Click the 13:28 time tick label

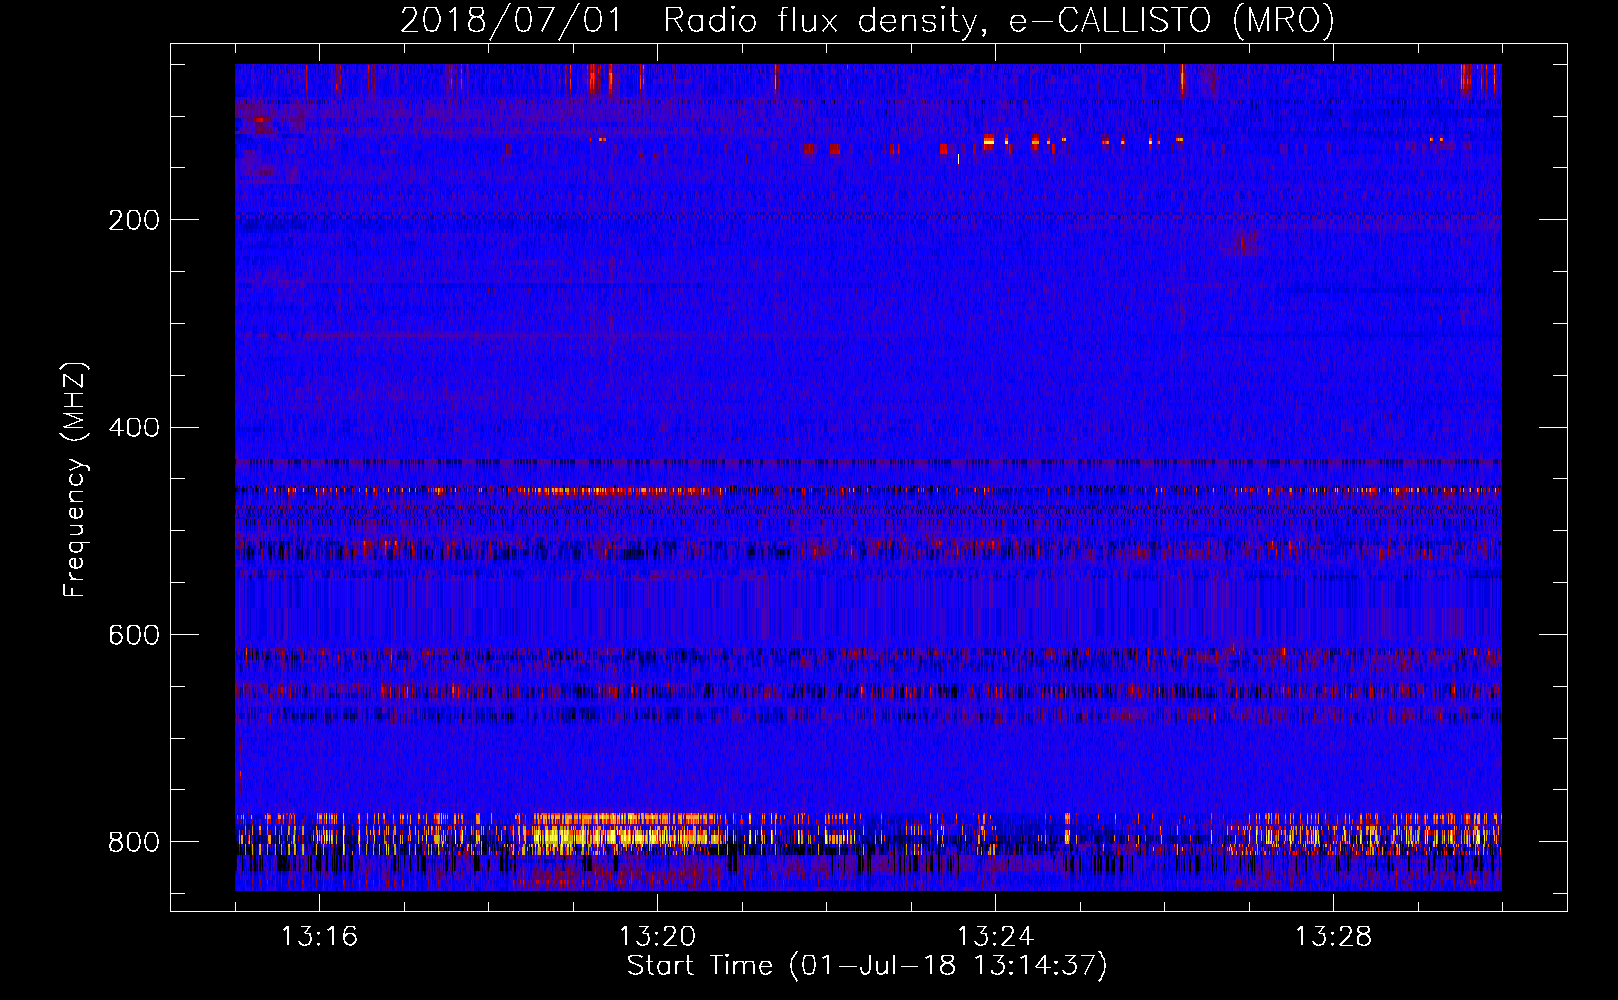point(1333,937)
